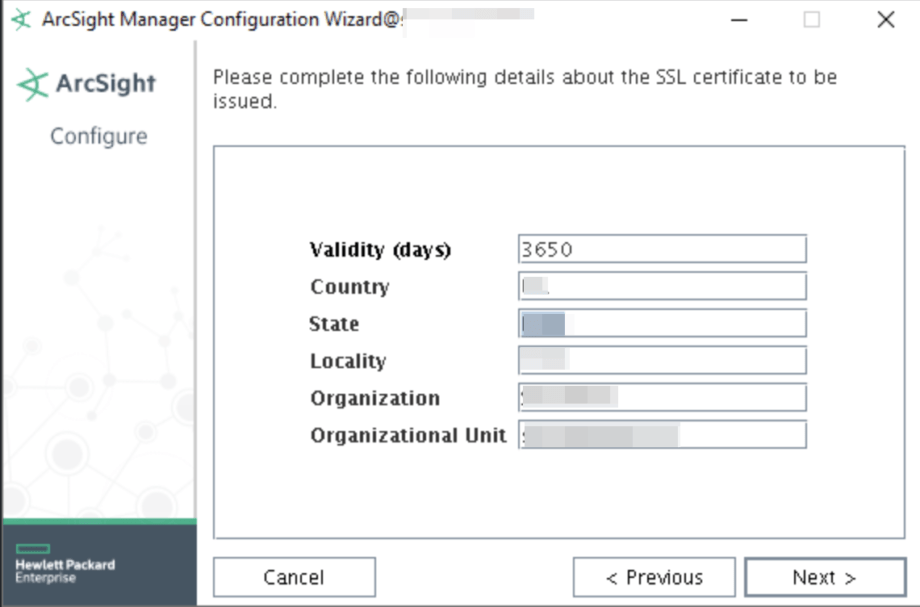This screenshot has width=920, height=607.
Task: Select the State input field
Action: [x=660, y=323]
